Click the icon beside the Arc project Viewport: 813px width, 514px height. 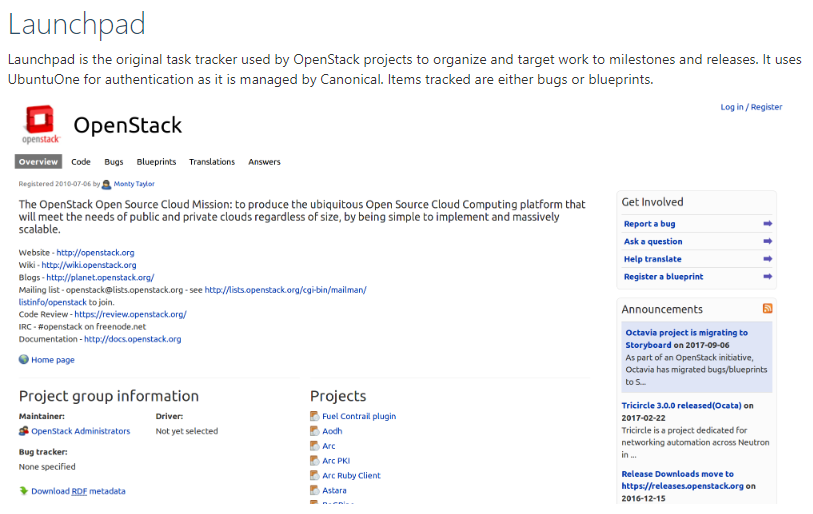click(x=315, y=446)
